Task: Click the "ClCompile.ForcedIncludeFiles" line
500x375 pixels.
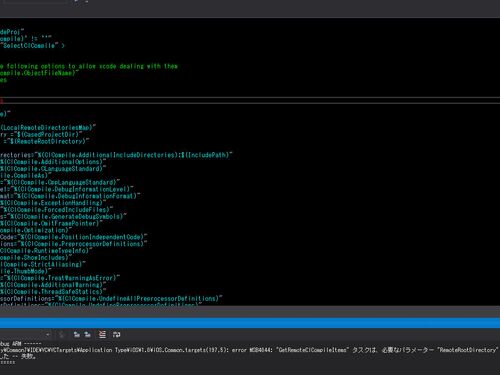Action: pyautogui.click(x=57, y=210)
